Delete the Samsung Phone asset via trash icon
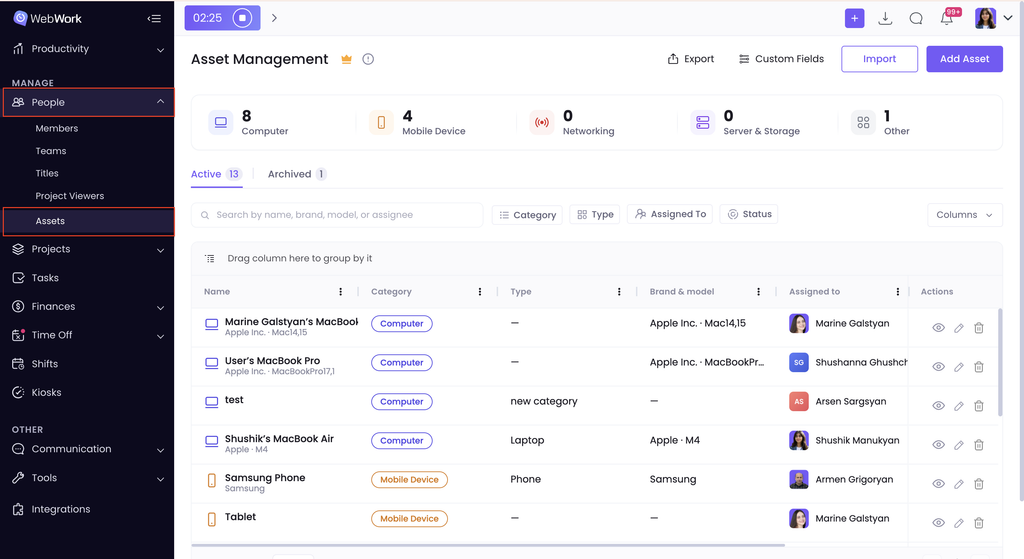 click(978, 484)
